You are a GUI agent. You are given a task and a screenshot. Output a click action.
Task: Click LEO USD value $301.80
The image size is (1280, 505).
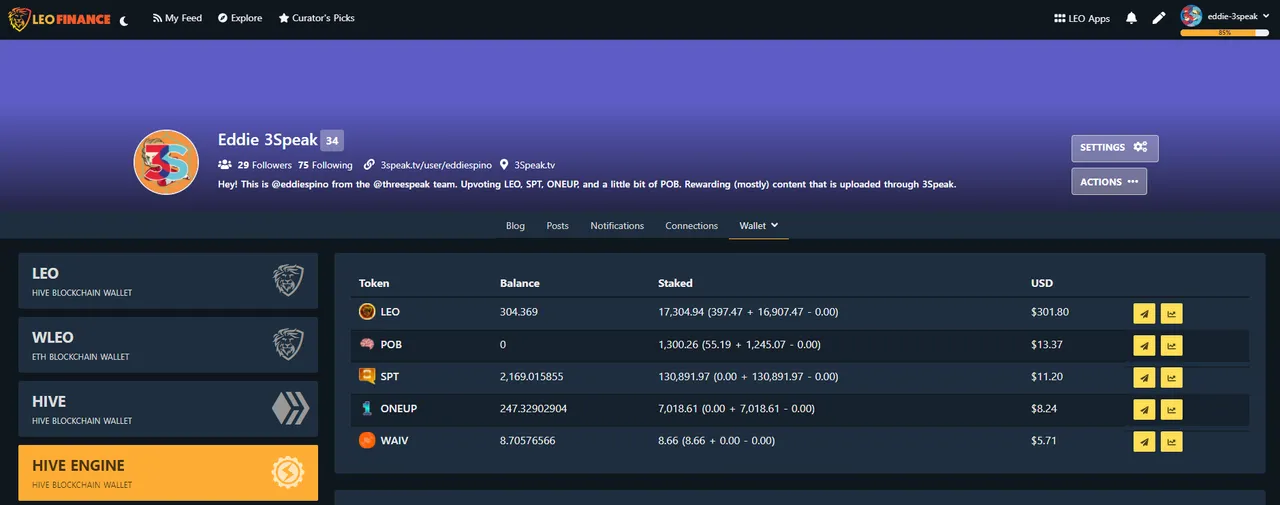point(1050,312)
